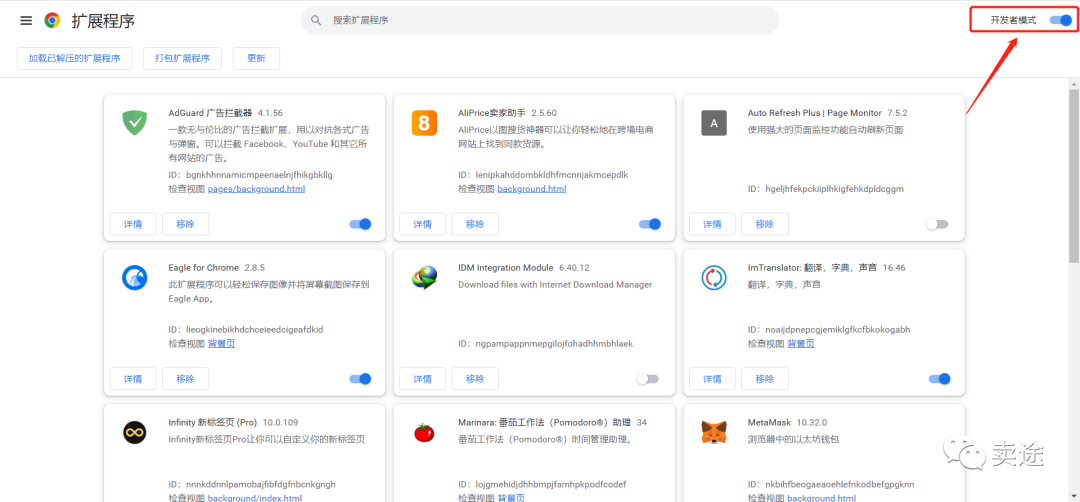Click the Chrome logo icon

tap(52, 21)
